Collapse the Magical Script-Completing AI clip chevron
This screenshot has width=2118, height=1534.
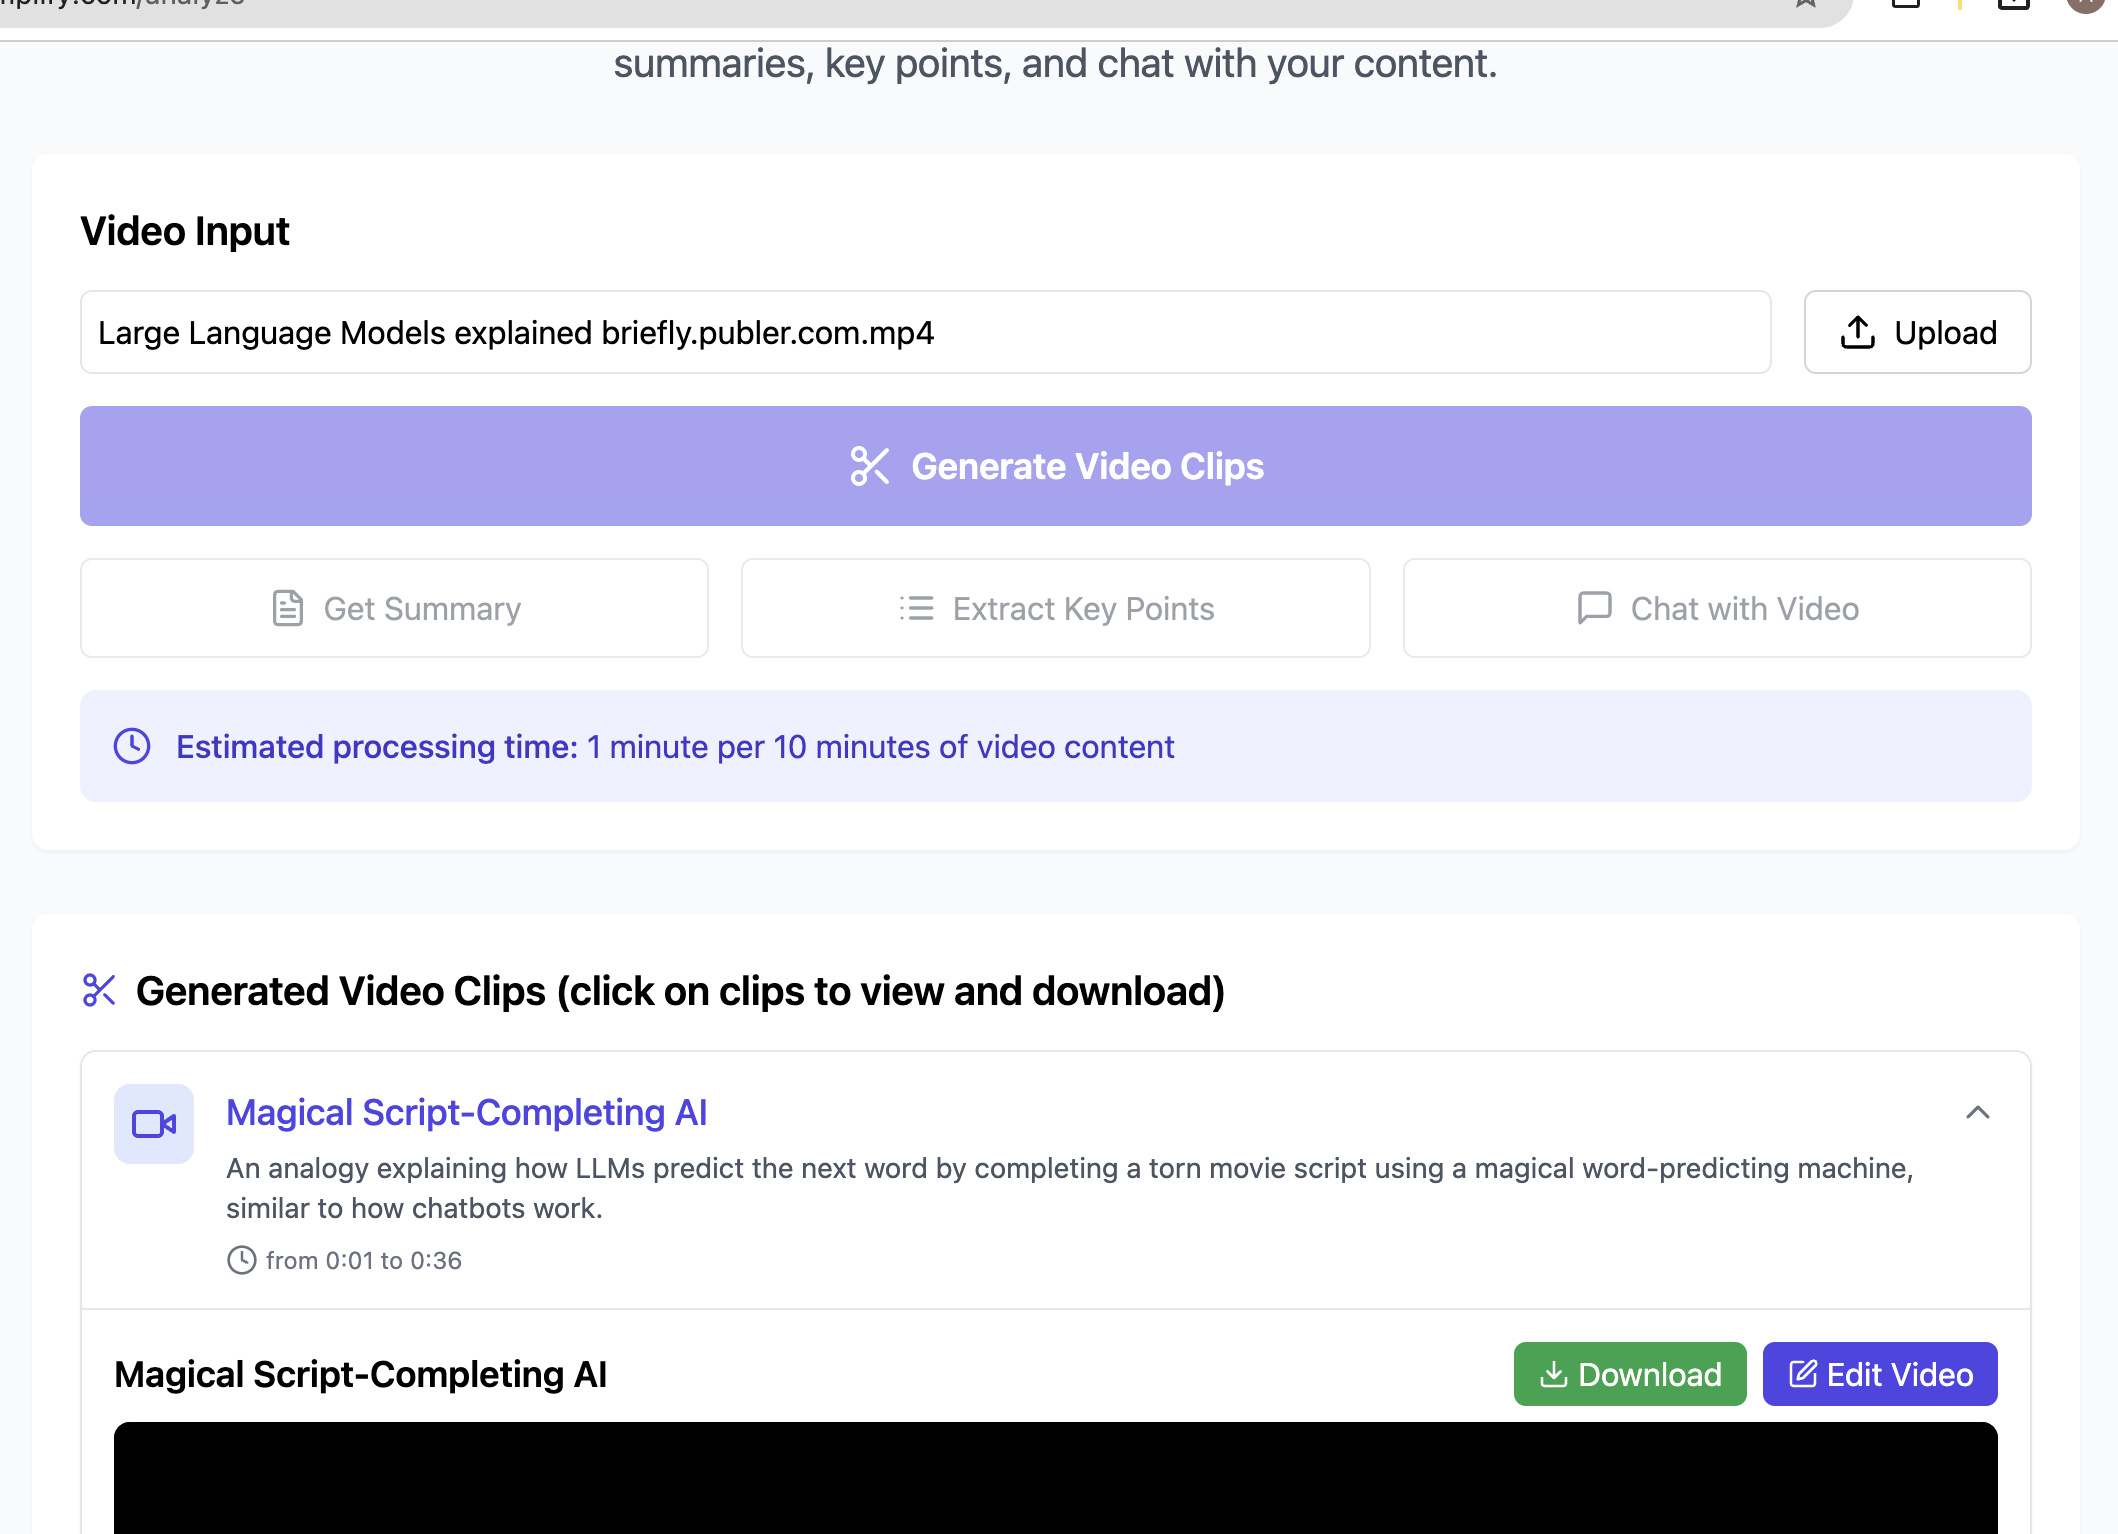(1977, 1113)
